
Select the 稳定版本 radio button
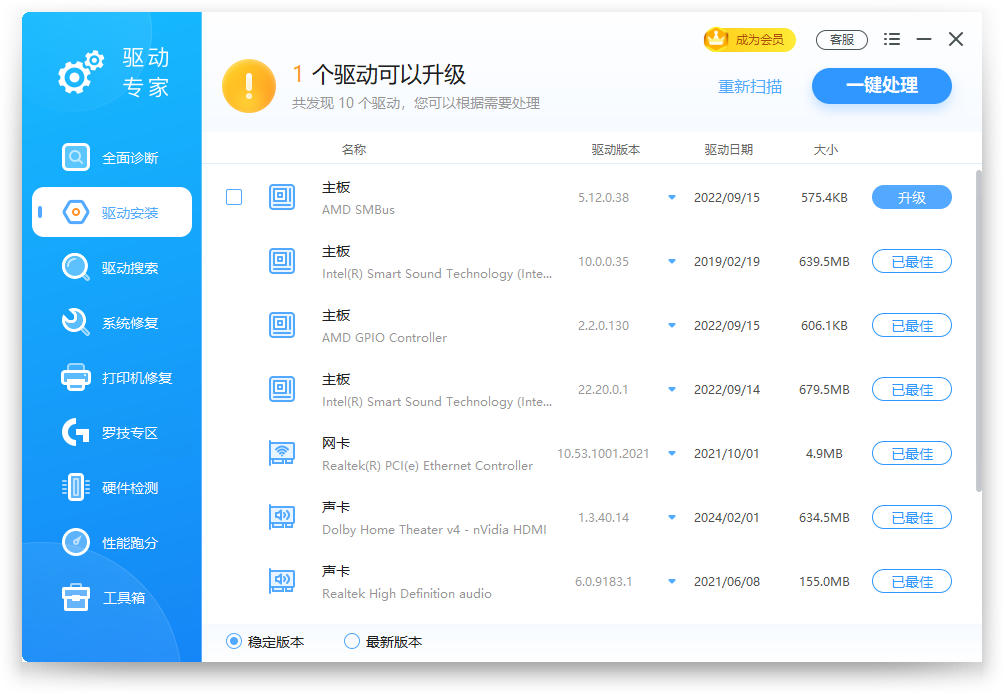click(x=234, y=642)
